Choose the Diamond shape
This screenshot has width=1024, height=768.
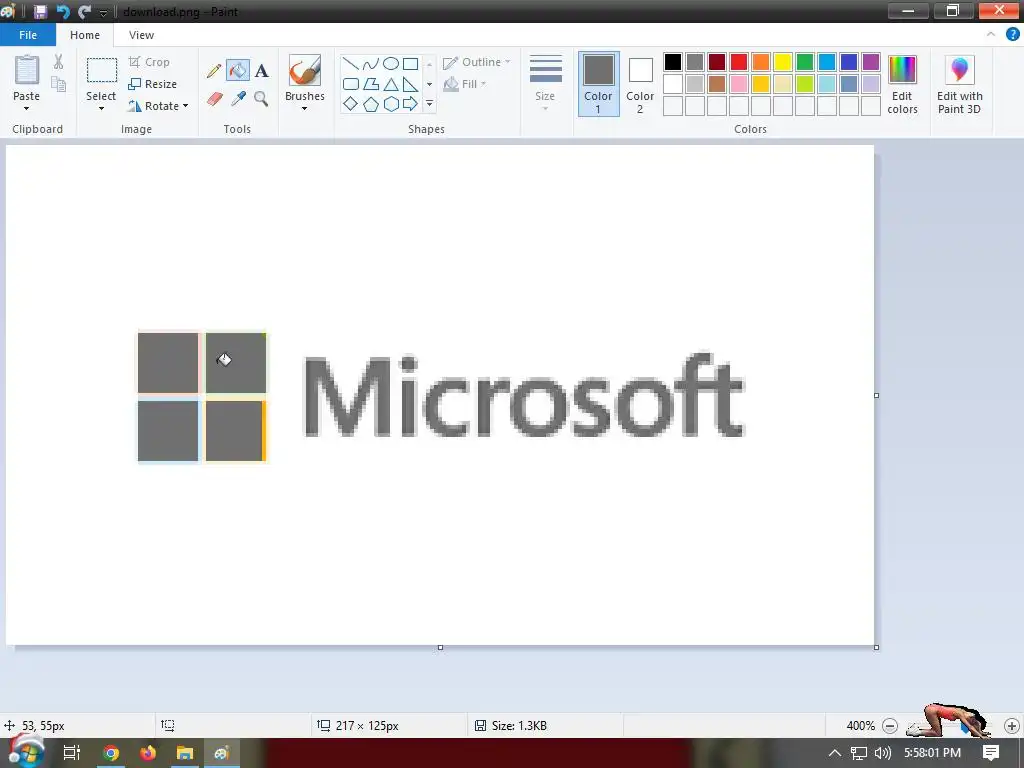coord(351,104)
